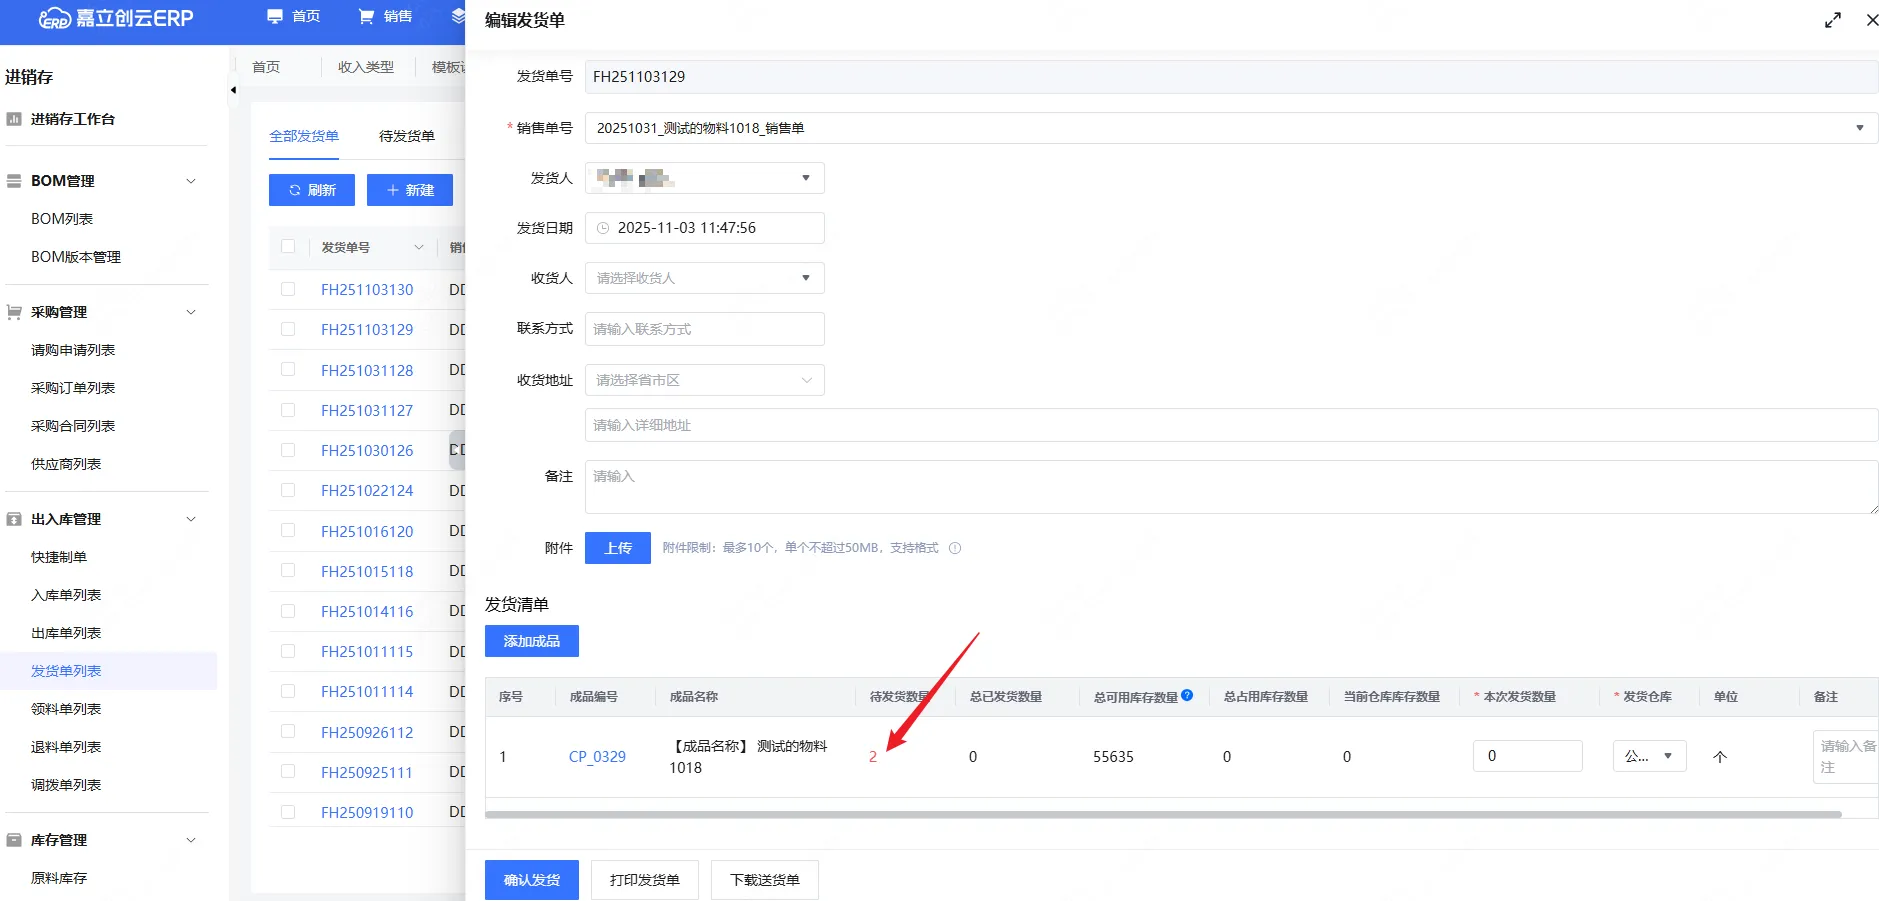Open the CP_0329 product link
Screen dimensions: 1879x901
coord(597,757)
